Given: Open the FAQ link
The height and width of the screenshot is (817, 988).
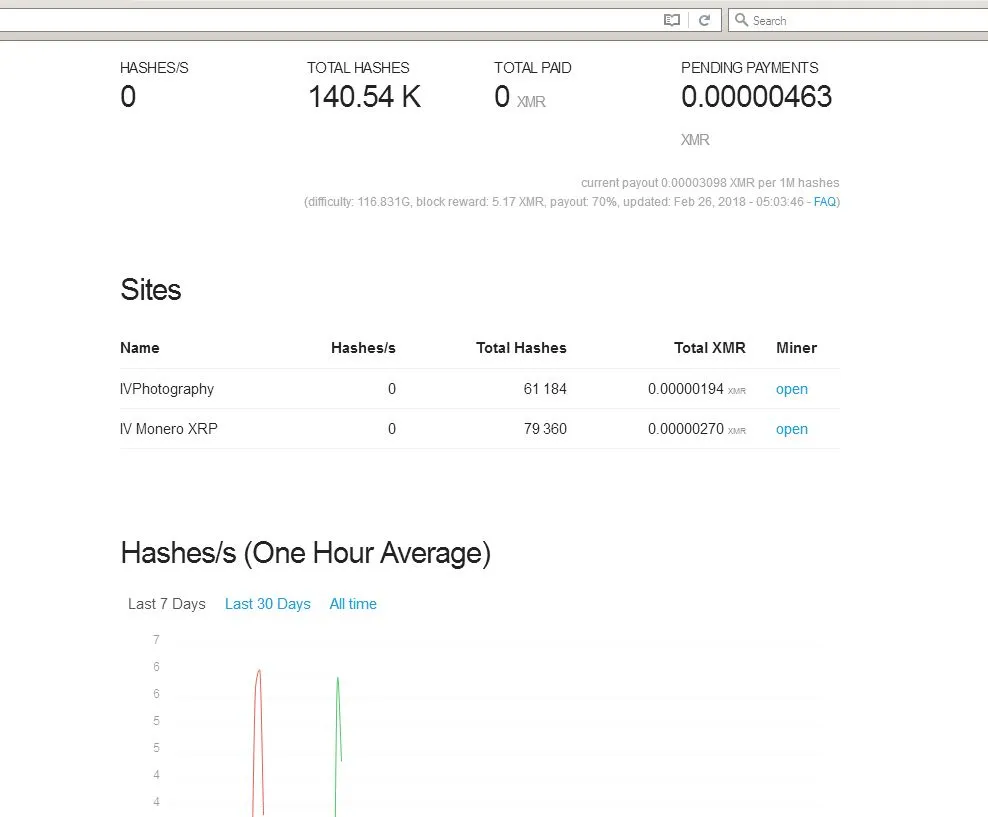Looking at the screenshot, I should point(824,202).
